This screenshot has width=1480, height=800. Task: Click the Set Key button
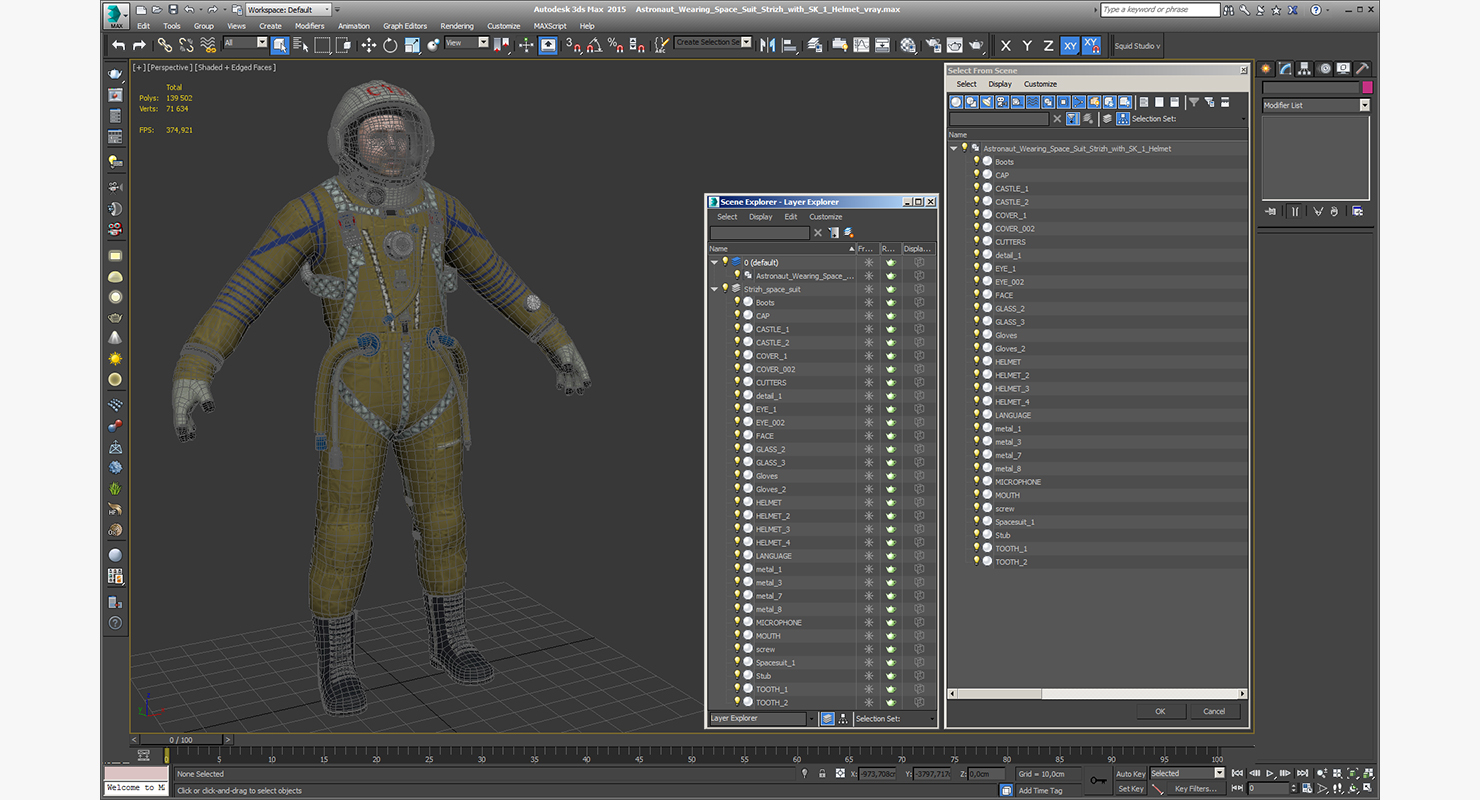1131,789
